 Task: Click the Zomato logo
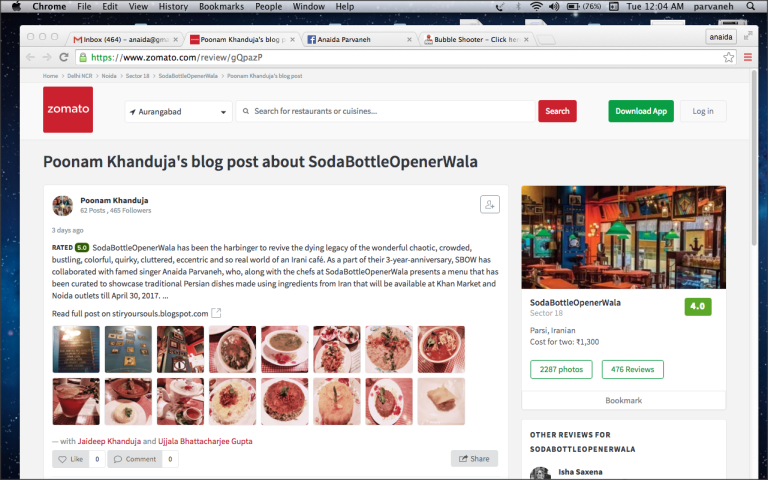click(x=68, y=110)
